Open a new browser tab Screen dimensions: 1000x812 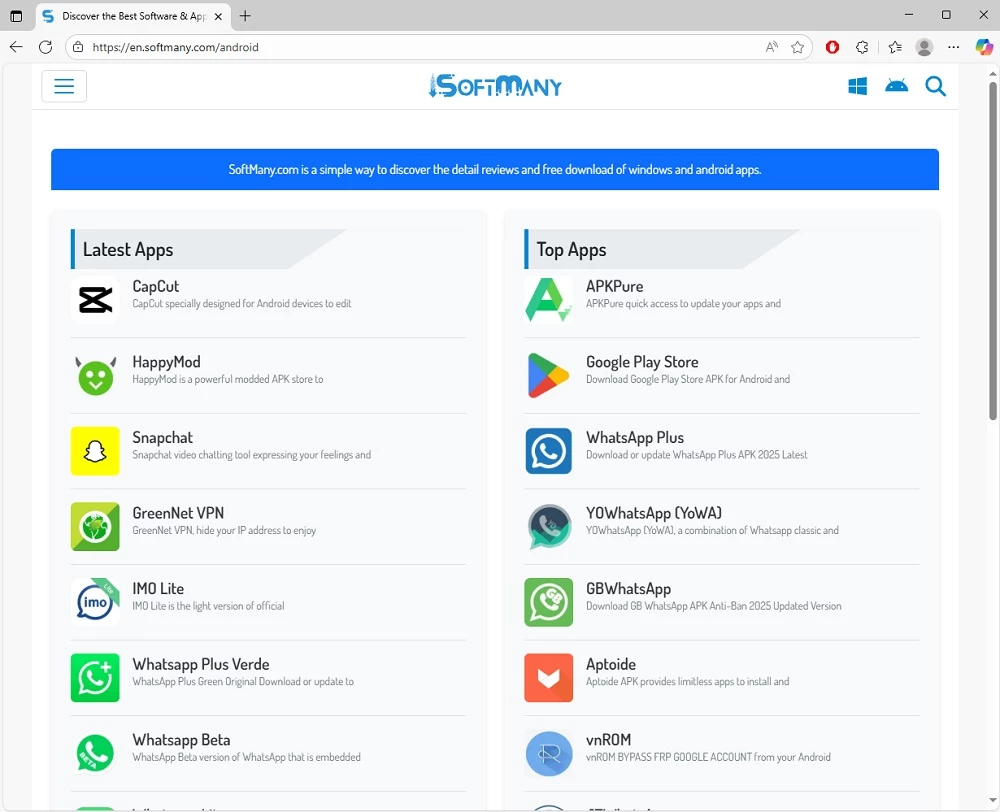[245, 16]
